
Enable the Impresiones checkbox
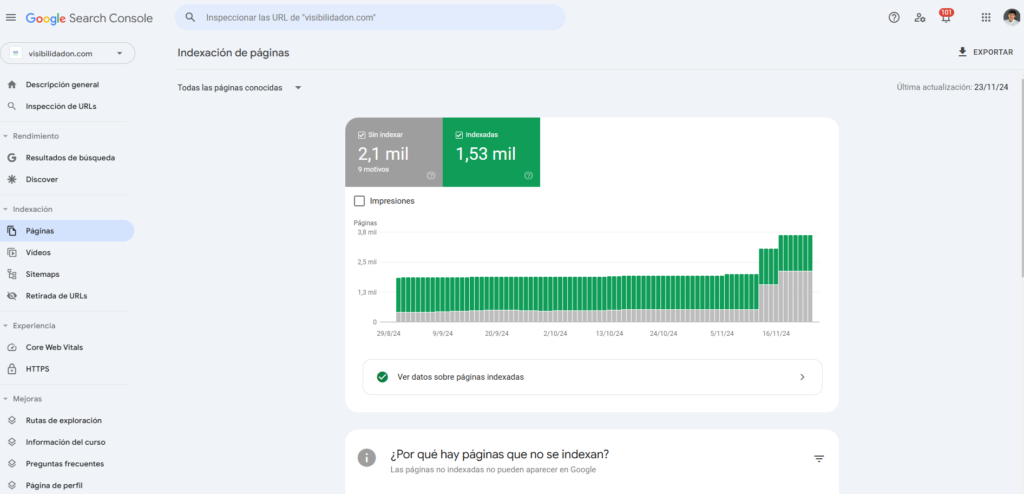coord(360,201)
